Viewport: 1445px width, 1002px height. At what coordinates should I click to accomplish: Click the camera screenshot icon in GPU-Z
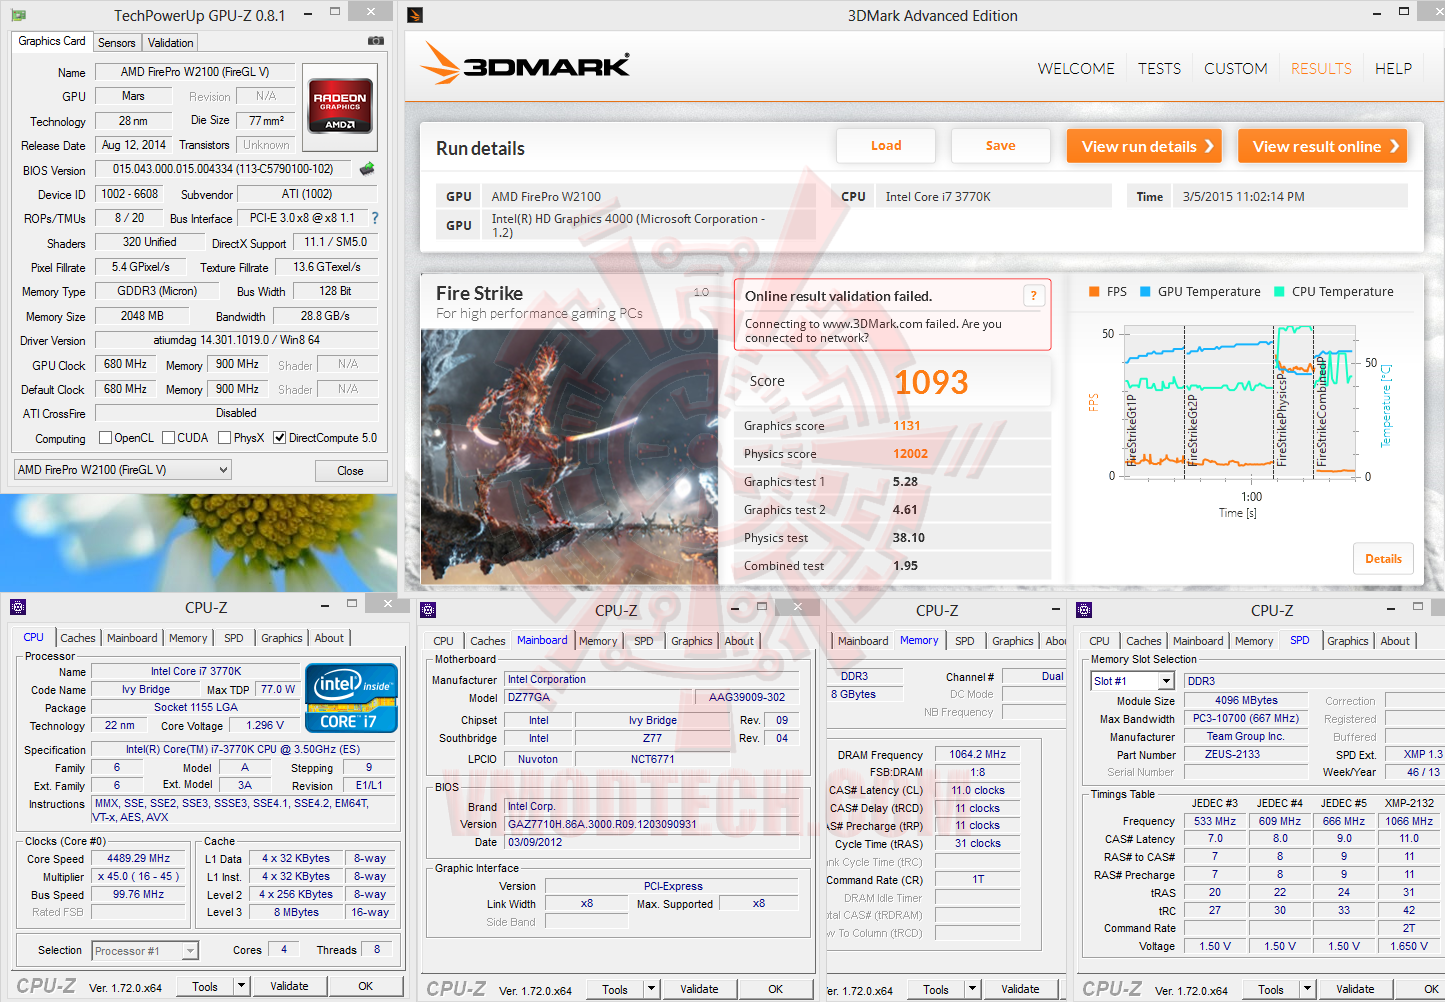375,40
